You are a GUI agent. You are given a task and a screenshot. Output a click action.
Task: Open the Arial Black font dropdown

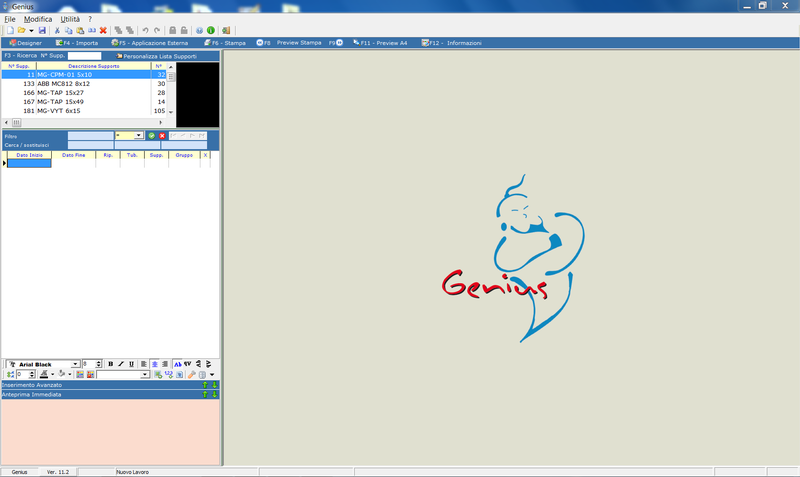pos(76,364)
